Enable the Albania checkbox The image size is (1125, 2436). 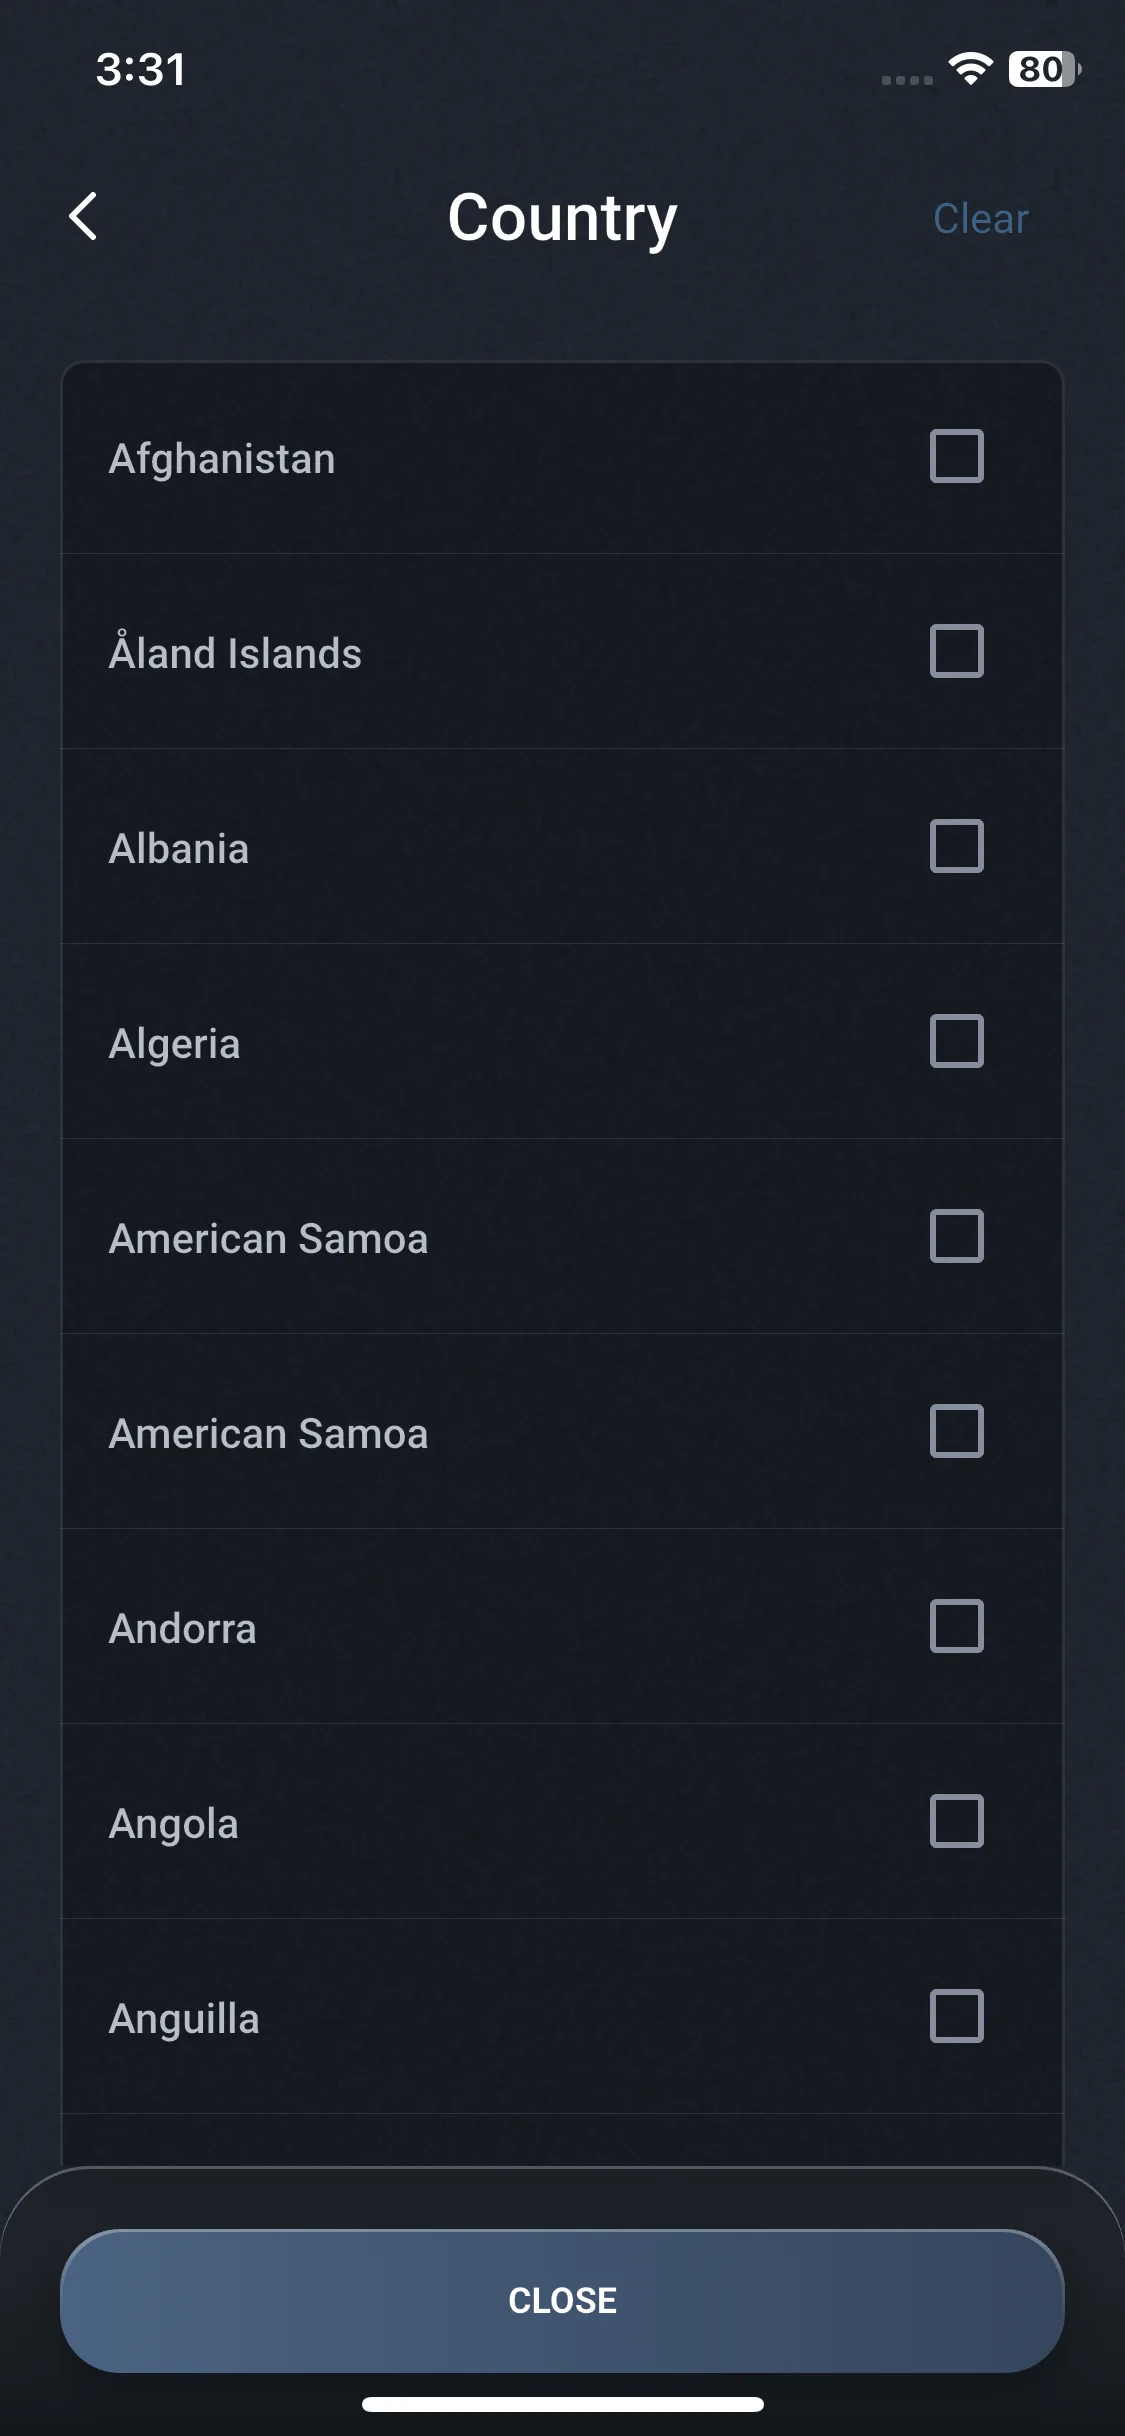coord(956,847)
